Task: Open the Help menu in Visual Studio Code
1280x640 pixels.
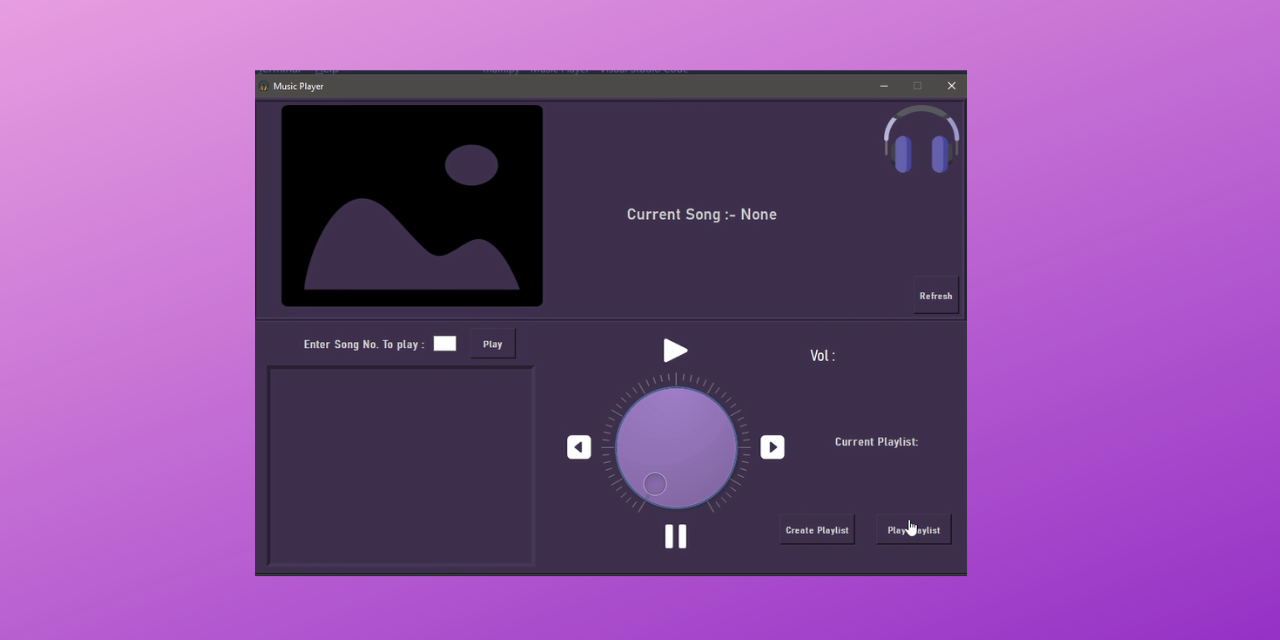Action: 326,69
